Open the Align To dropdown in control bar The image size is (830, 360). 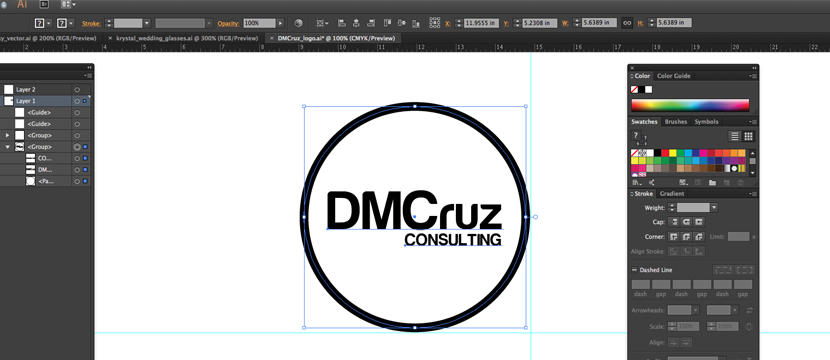pos(322,23)
